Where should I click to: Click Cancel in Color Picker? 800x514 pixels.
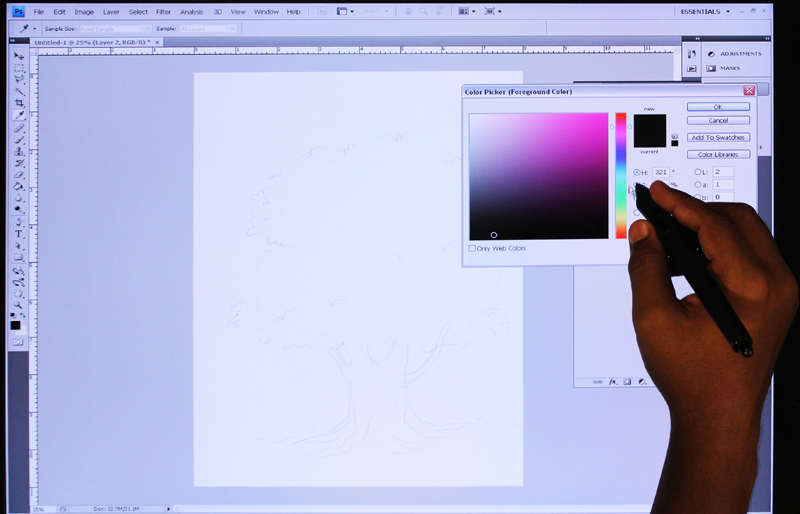coord(718,120)
